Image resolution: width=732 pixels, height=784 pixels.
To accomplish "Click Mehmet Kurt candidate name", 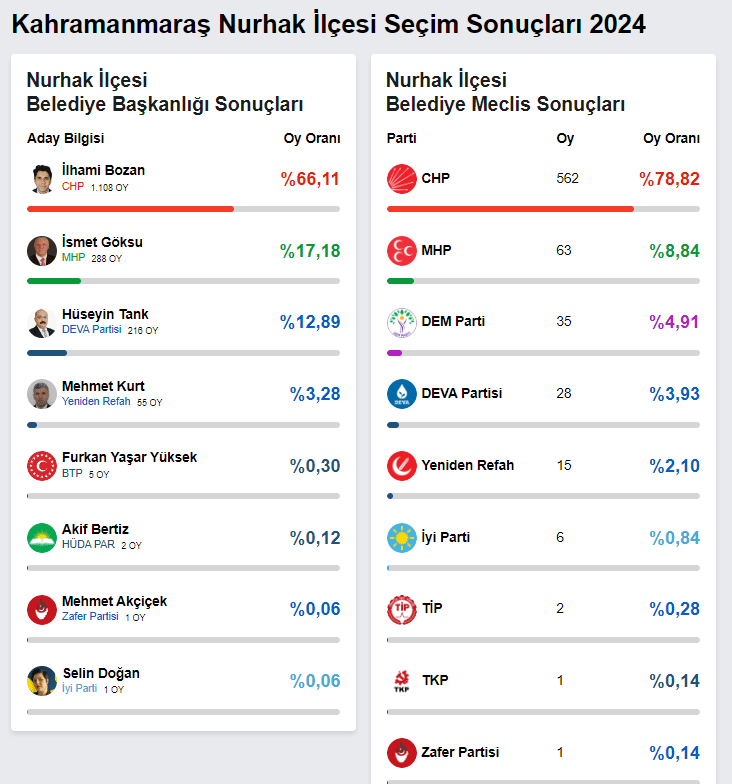I will [103, 386].
